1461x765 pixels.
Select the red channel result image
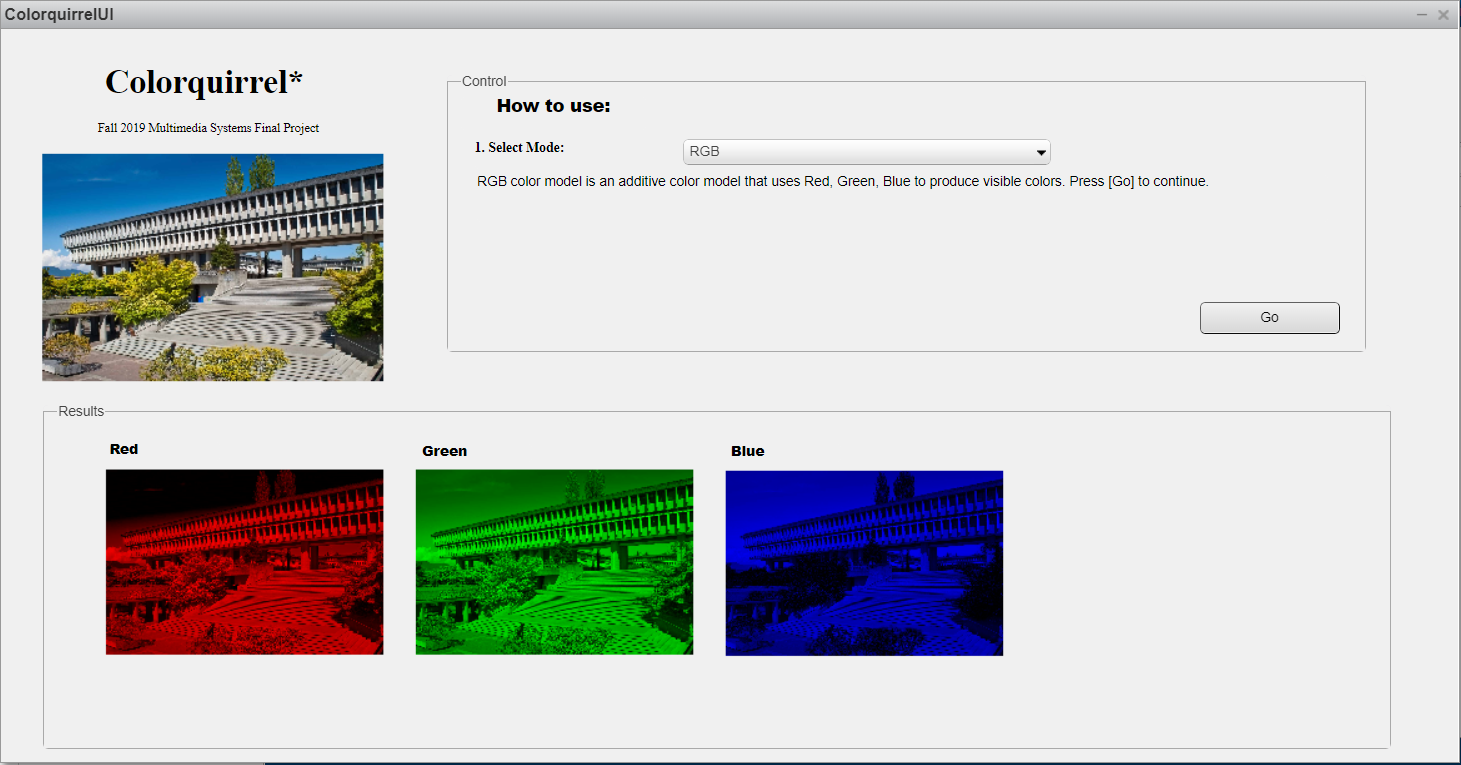tap(245, 562)
